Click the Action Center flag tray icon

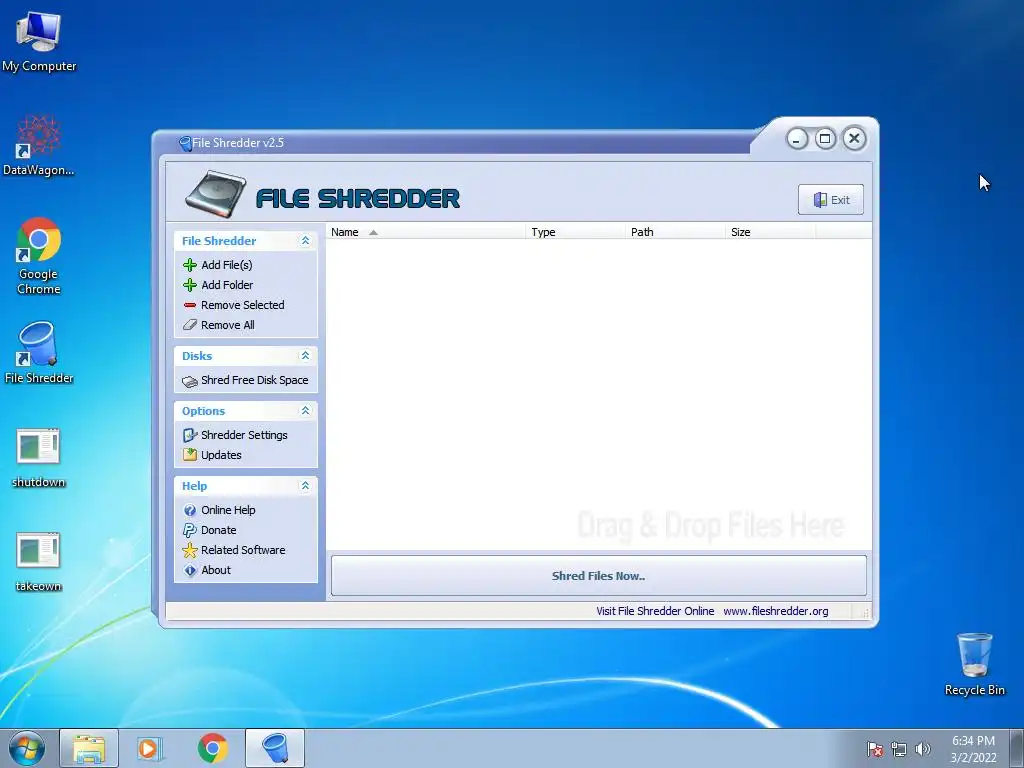874,749
